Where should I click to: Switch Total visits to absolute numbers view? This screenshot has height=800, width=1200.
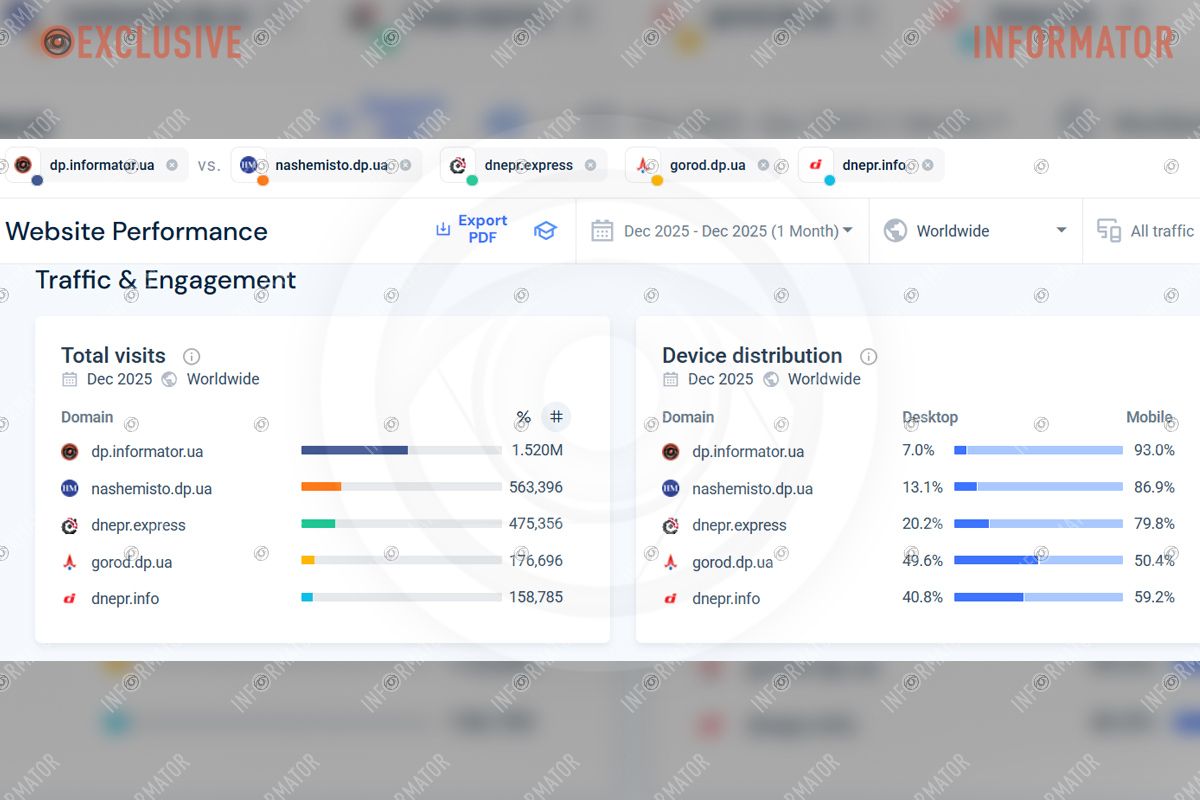556,417
